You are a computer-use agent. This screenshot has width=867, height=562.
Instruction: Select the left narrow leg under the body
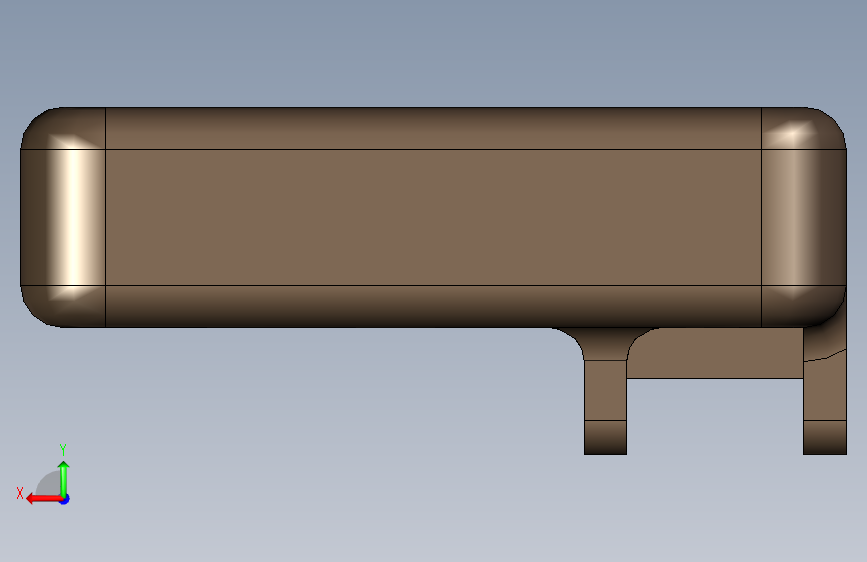point(605,391)
